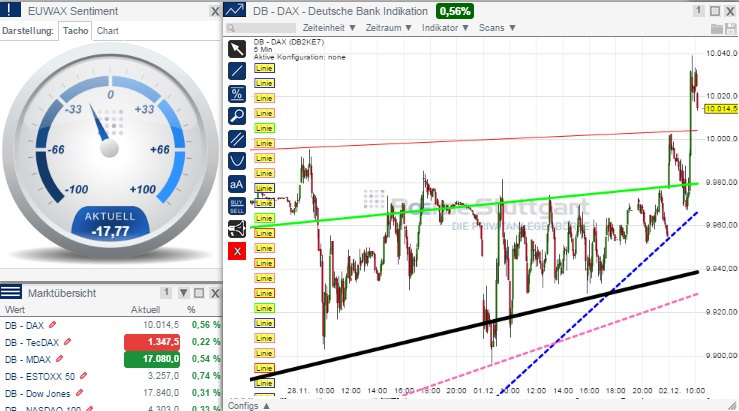Click the yellow 10.014,5 price label on axis
The height and width of the screenshot is (411, 739).
pos(721,109)
